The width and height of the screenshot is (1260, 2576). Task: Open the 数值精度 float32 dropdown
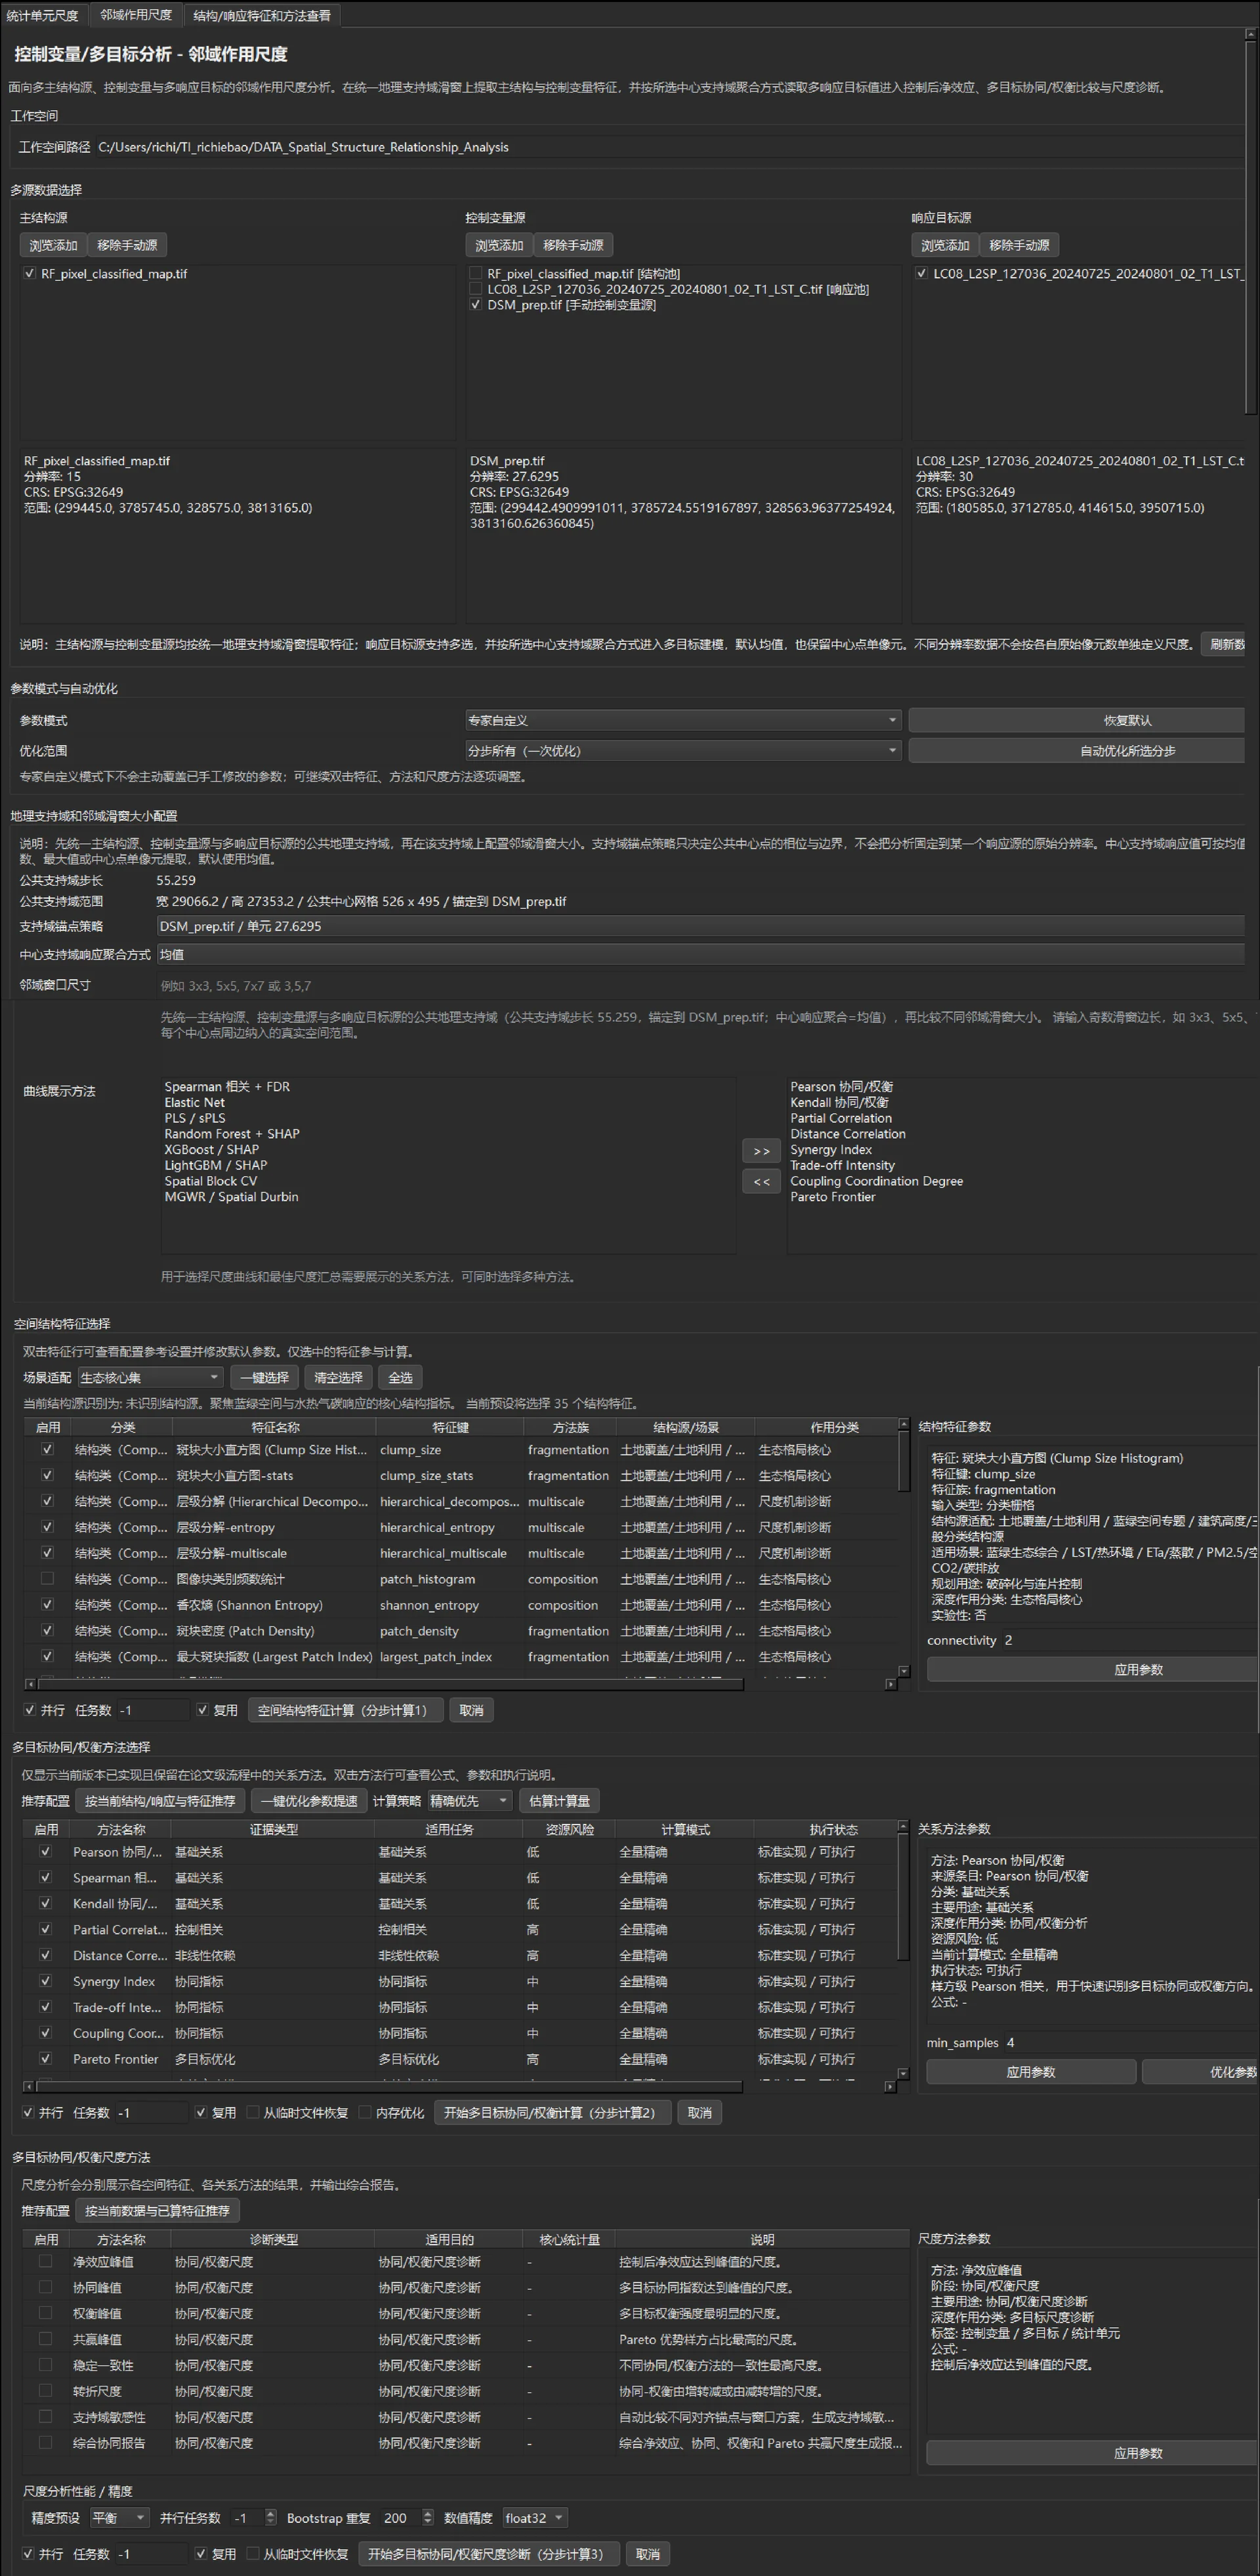(535, 2518)
